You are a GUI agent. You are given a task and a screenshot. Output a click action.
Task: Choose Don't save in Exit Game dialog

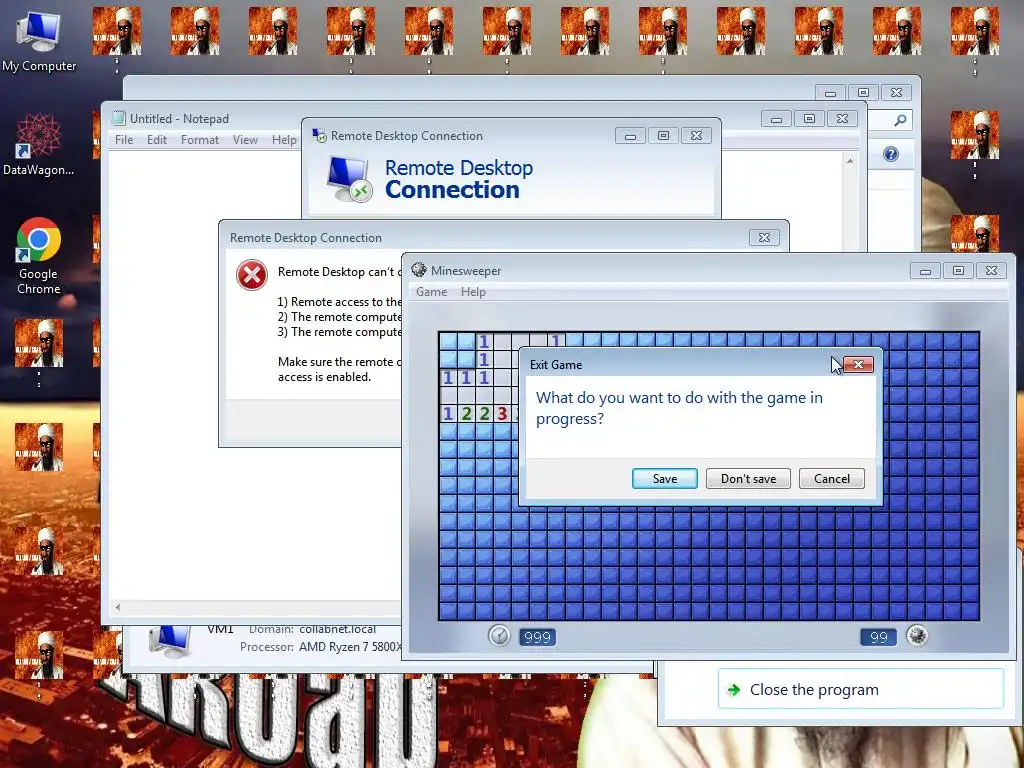pos(748,479)
